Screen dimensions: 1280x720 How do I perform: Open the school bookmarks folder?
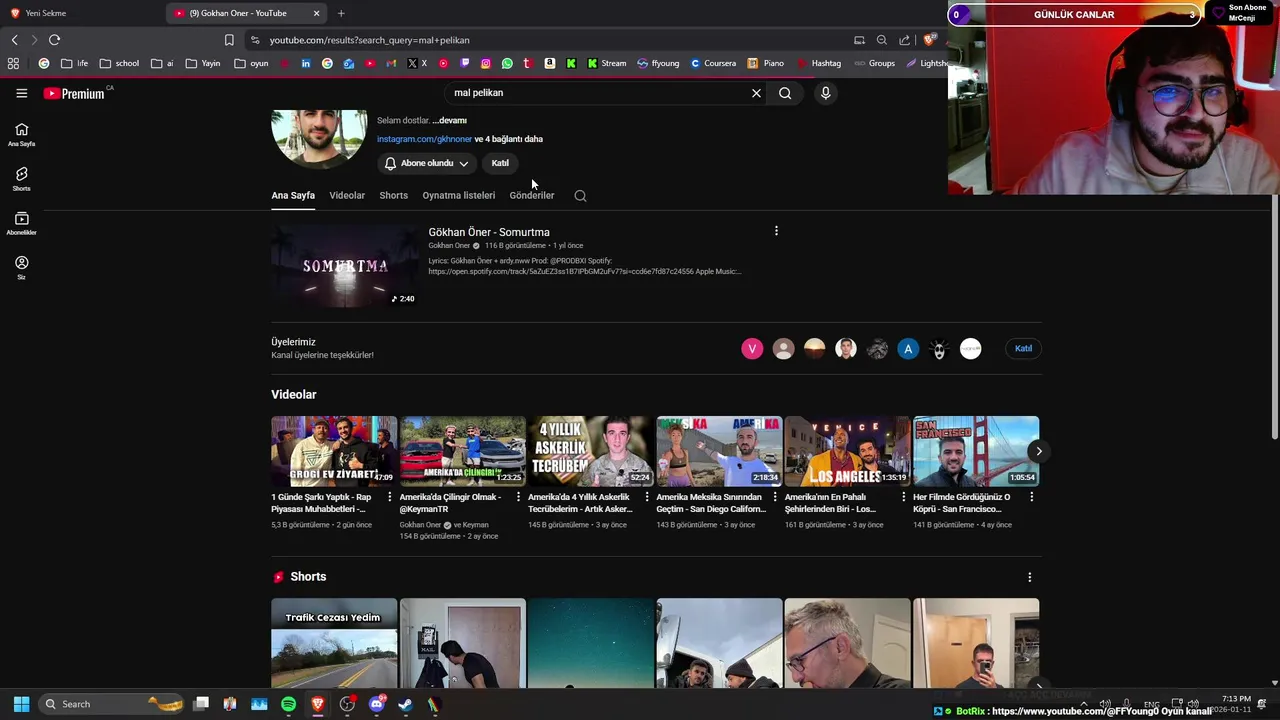click(x=120, y=63)
